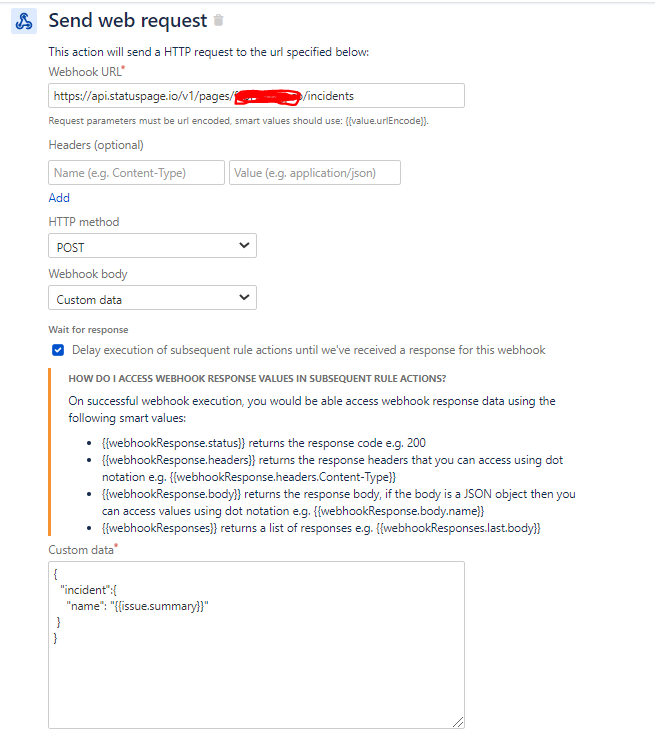Click the {{value.urlEncode}} hint text

click(x=386, y=121)
